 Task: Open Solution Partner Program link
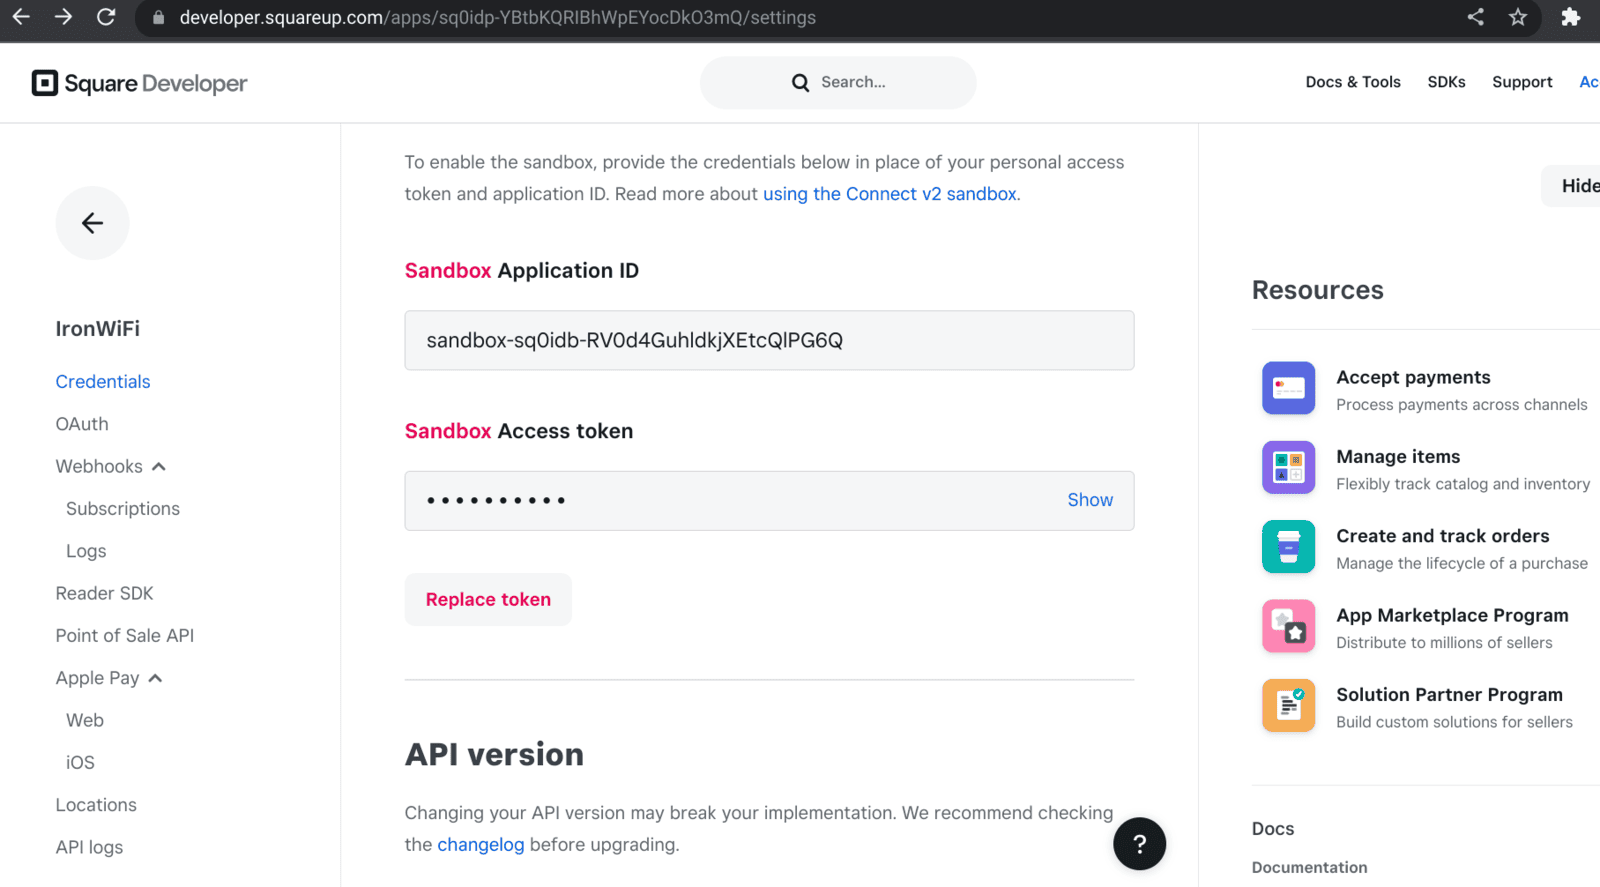pyautogui.click(x=1449, y=694)
